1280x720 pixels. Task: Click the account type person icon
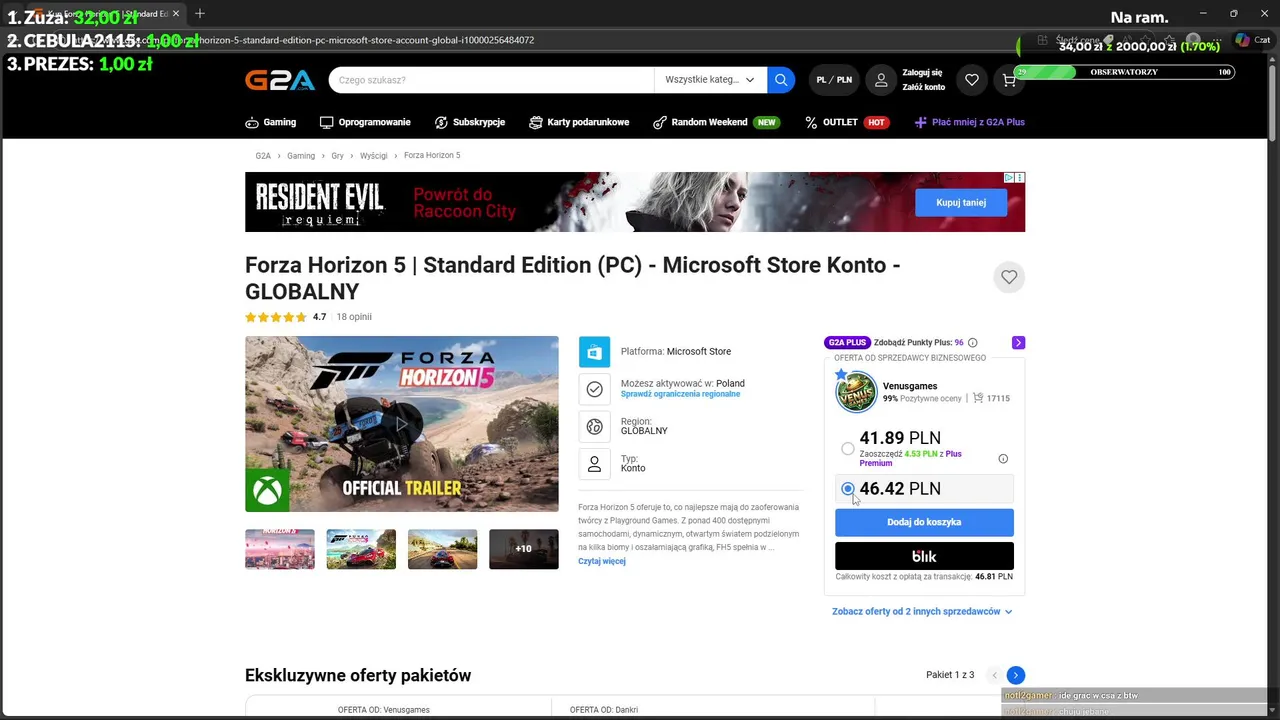pyautogui.click(x=594, y=464)
